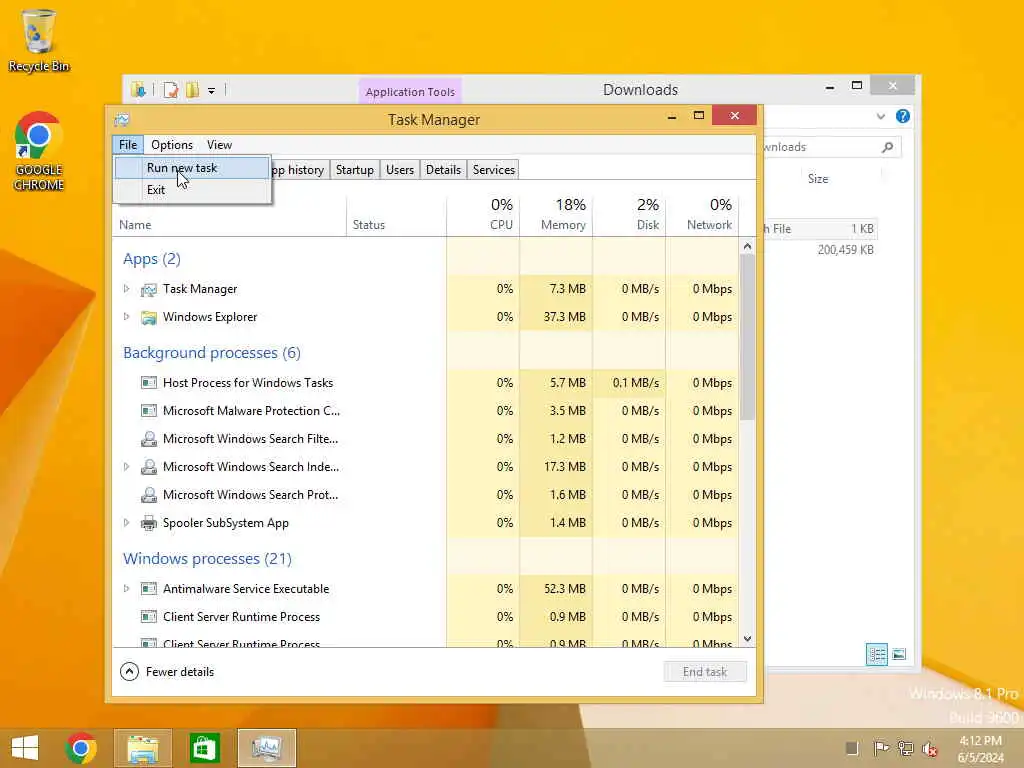This screenshot has width=1024, height=768.
Task: Select the Client Server Runtime Process 0.9 MB row
Action: (x=426, y=617)
